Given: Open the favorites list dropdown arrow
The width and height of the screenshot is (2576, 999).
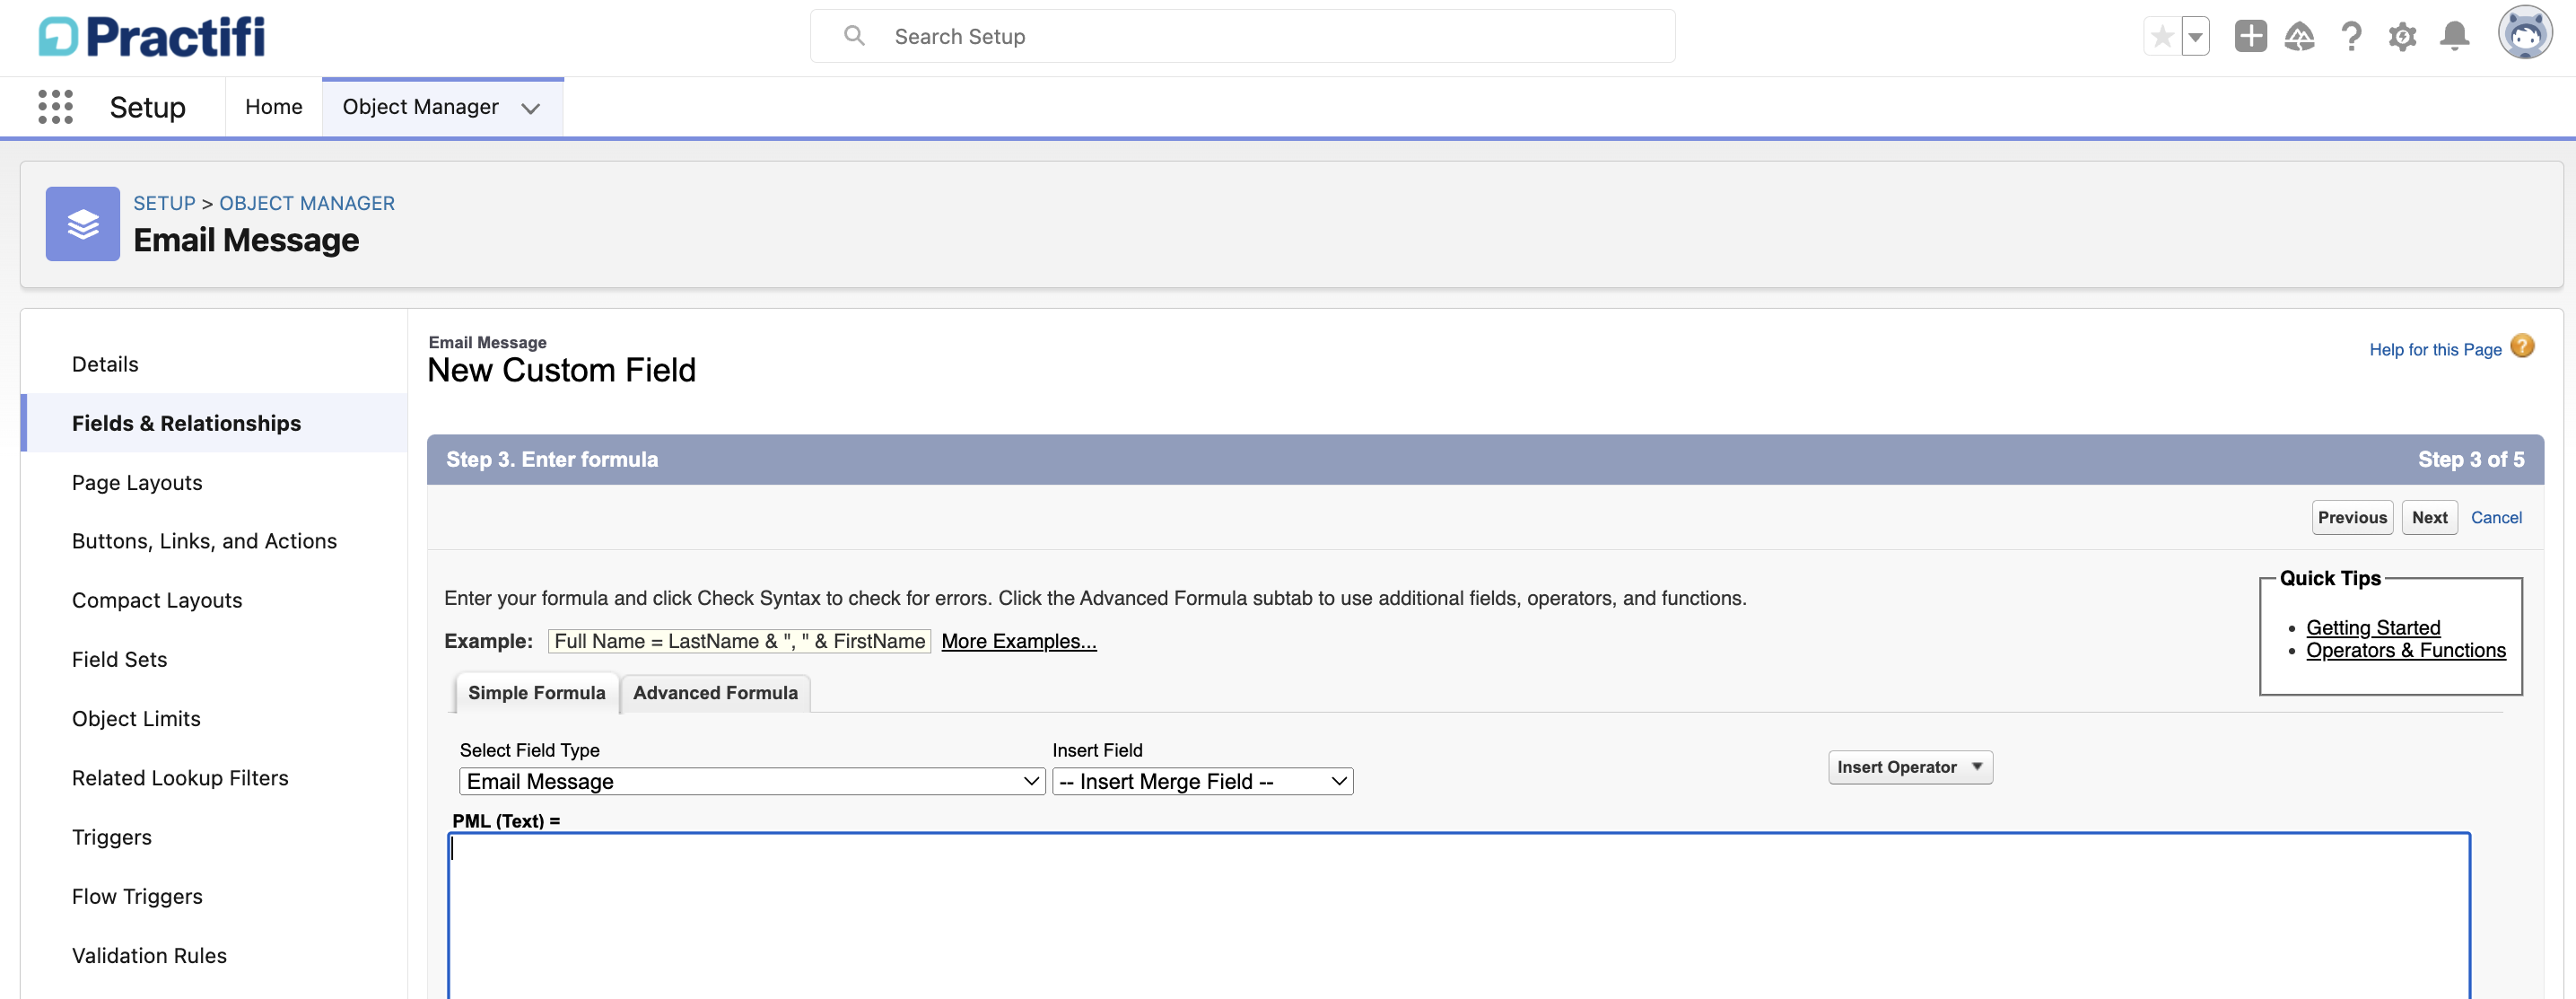Looking at the screenshot, I should [2195, 37].
